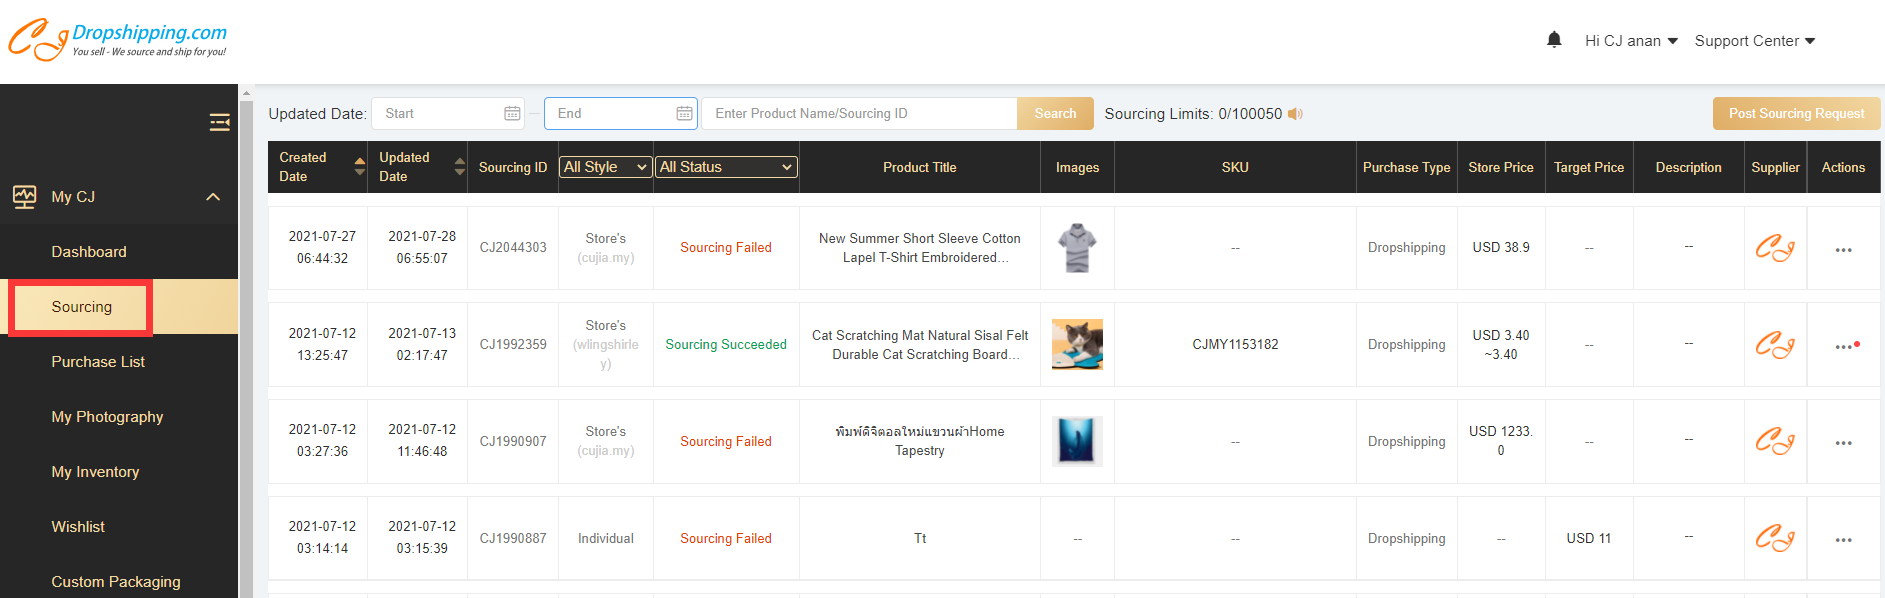Collapse sidebar with hamburger menu icon

coord(219,122)
